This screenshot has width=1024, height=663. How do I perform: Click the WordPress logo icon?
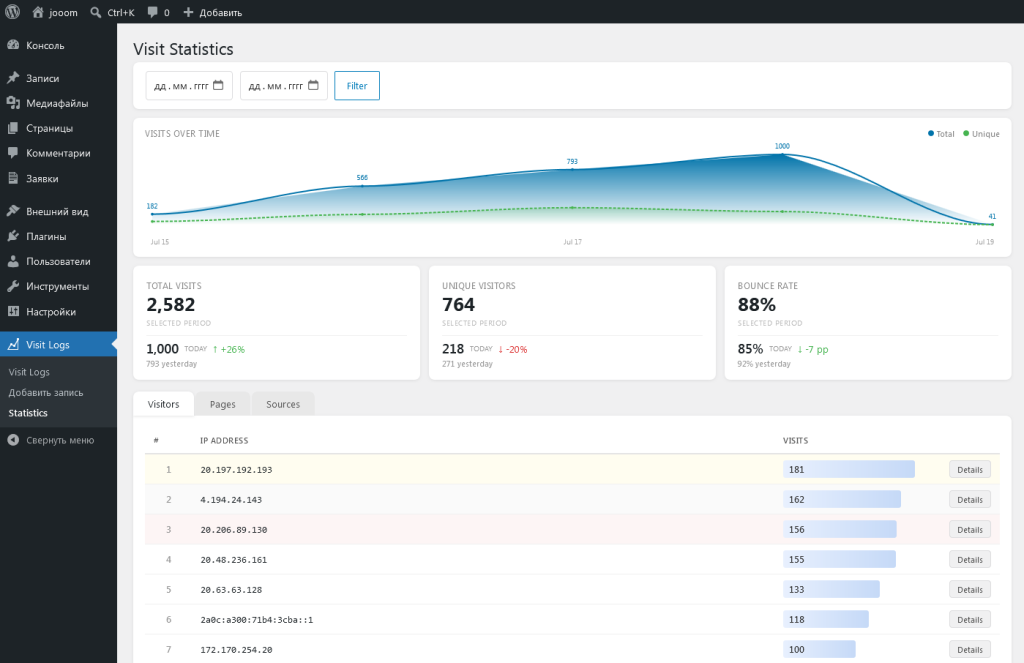click(x=12, y=12)
